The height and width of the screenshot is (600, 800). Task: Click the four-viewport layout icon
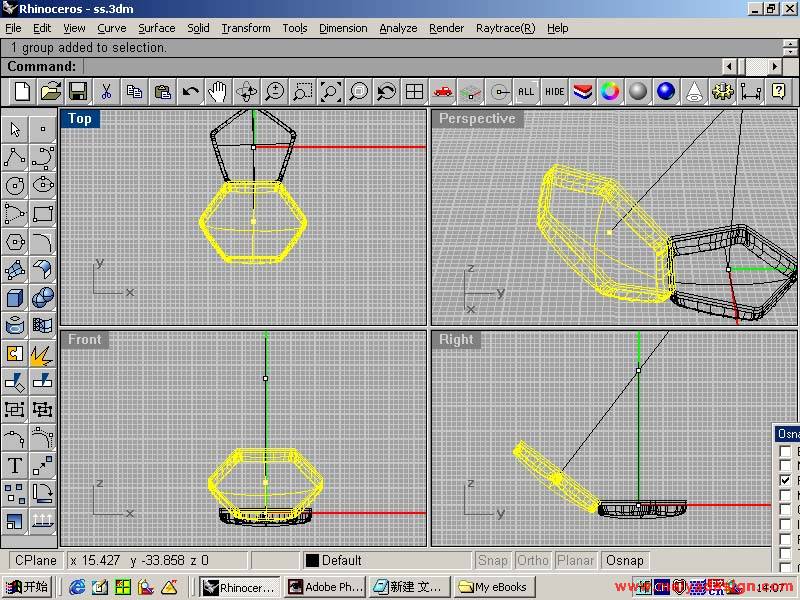tap(414, 92)
